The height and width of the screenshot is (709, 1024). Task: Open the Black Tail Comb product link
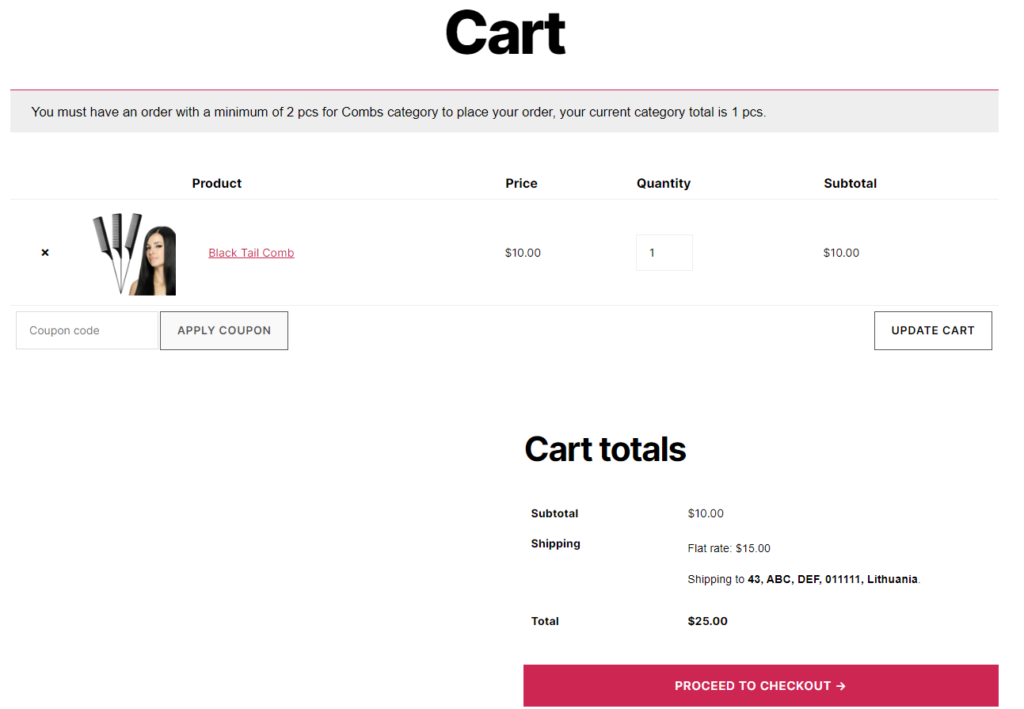coord(251,253)
